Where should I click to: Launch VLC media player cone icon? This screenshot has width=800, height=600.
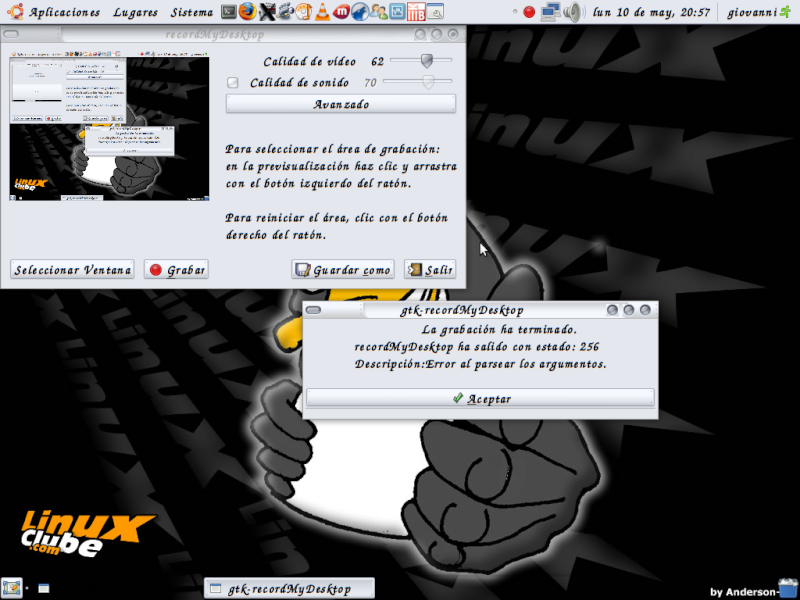322,11
